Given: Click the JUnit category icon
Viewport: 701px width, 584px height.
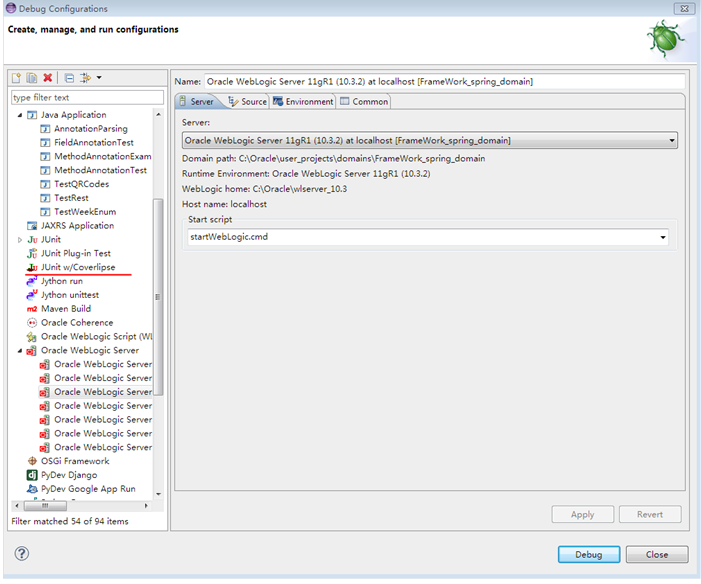Looking at the screenshot, I should pyautogui.click(x=32, y=240).
